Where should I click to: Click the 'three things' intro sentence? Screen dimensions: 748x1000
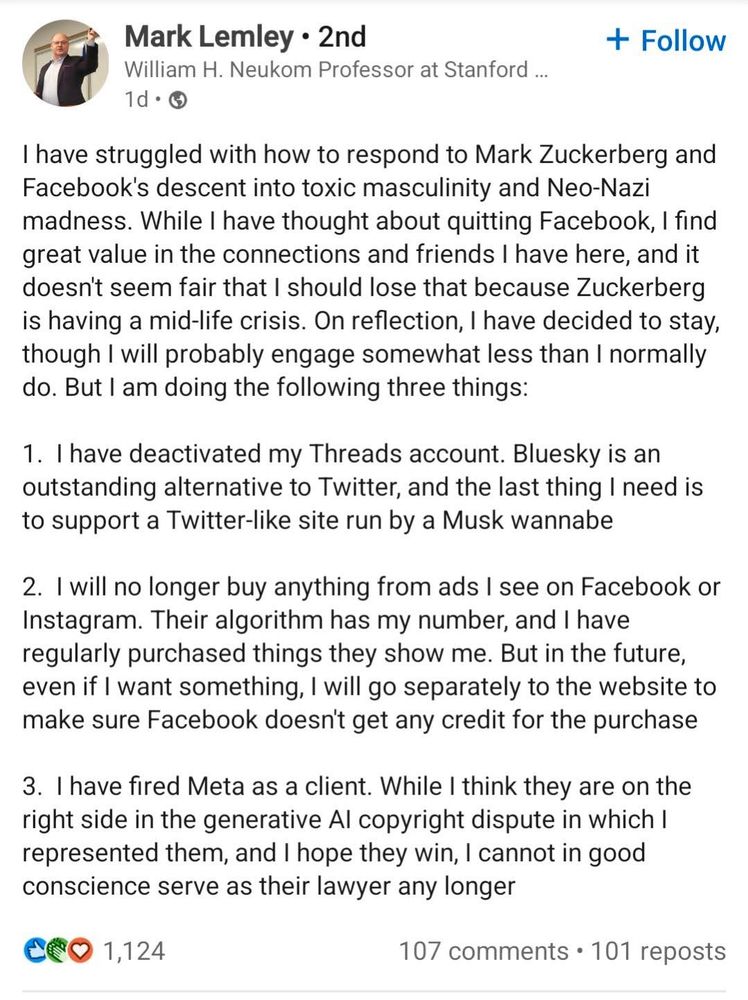coord(297,387)
